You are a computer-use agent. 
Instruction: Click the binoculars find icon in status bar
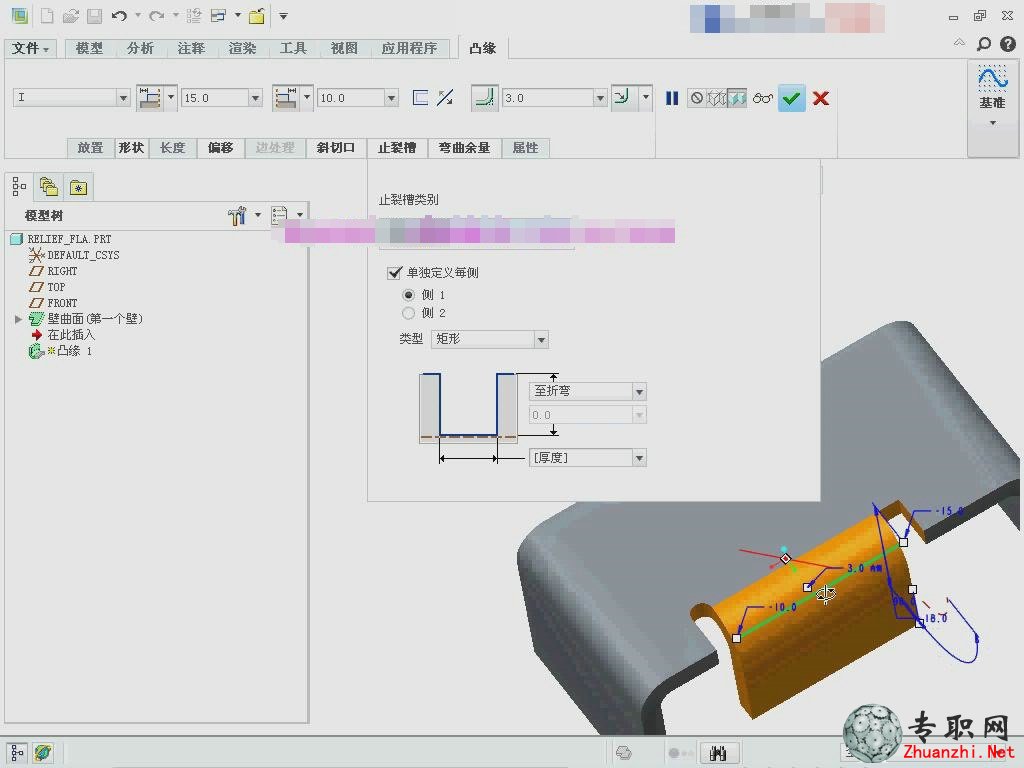click(x=718, y=753)
